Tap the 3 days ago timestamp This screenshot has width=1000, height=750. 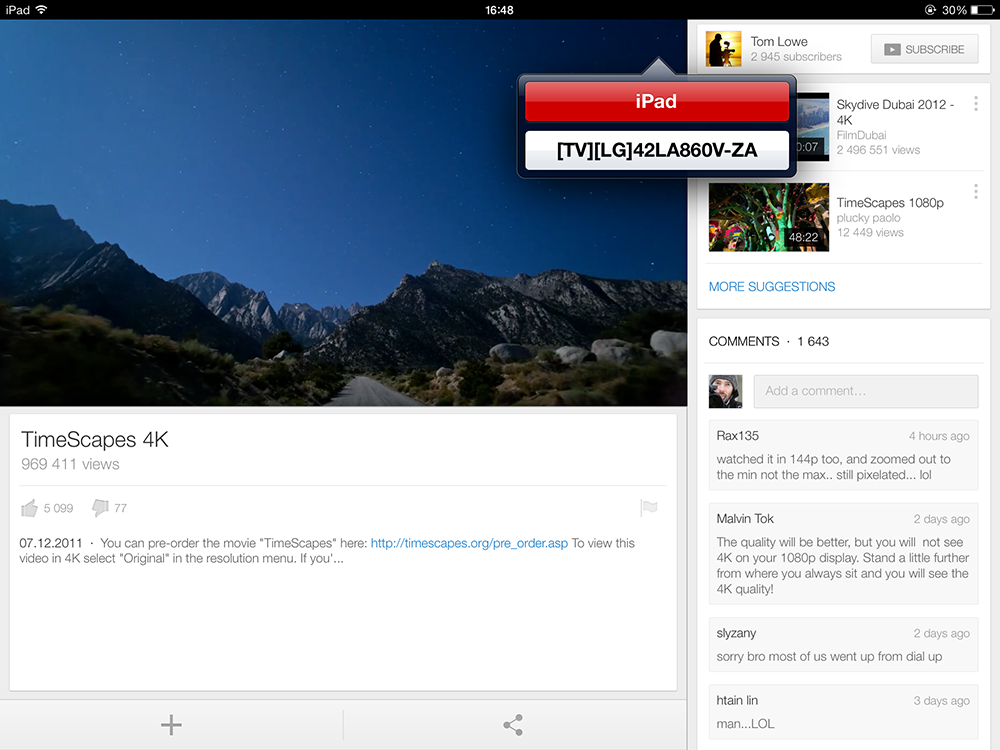pos(941,701)
